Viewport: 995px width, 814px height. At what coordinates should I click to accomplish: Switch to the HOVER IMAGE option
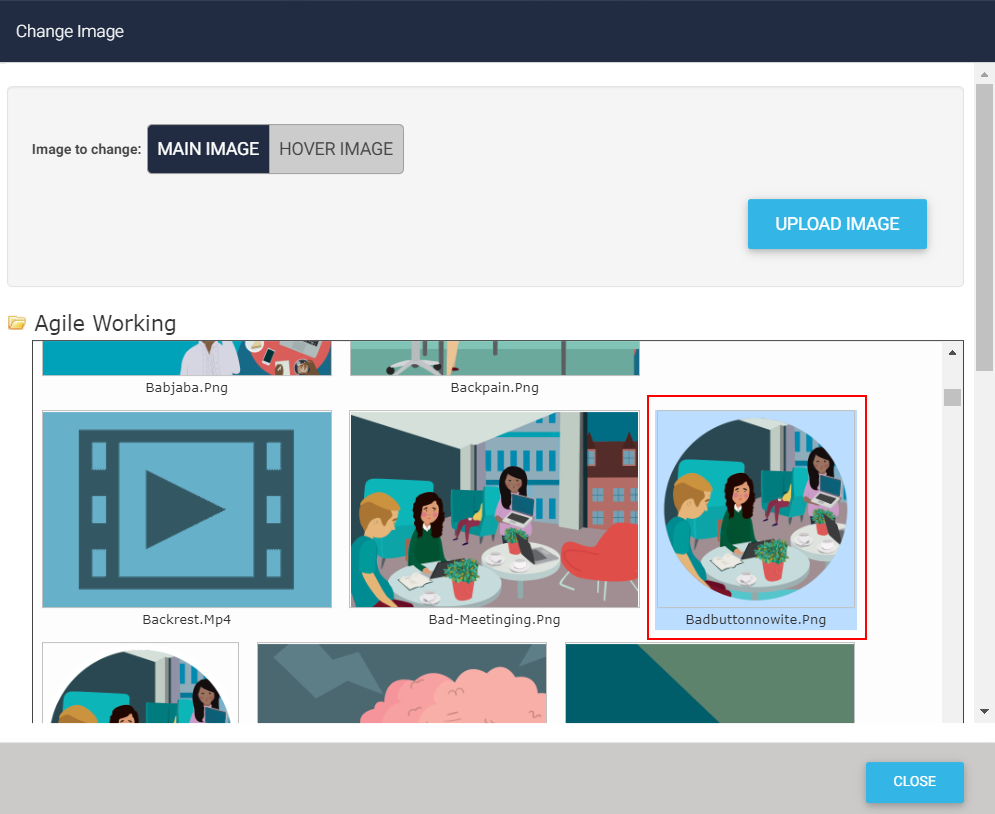(x=336, y=149)
